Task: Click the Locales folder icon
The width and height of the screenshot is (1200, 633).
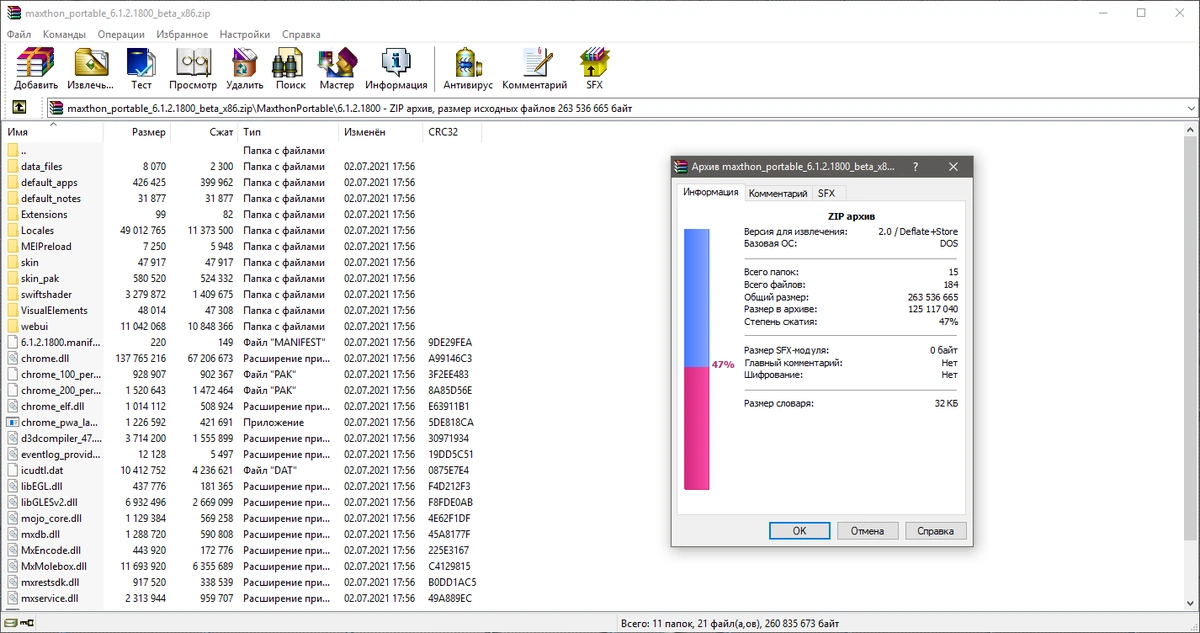Action: [x=13, y=230]
